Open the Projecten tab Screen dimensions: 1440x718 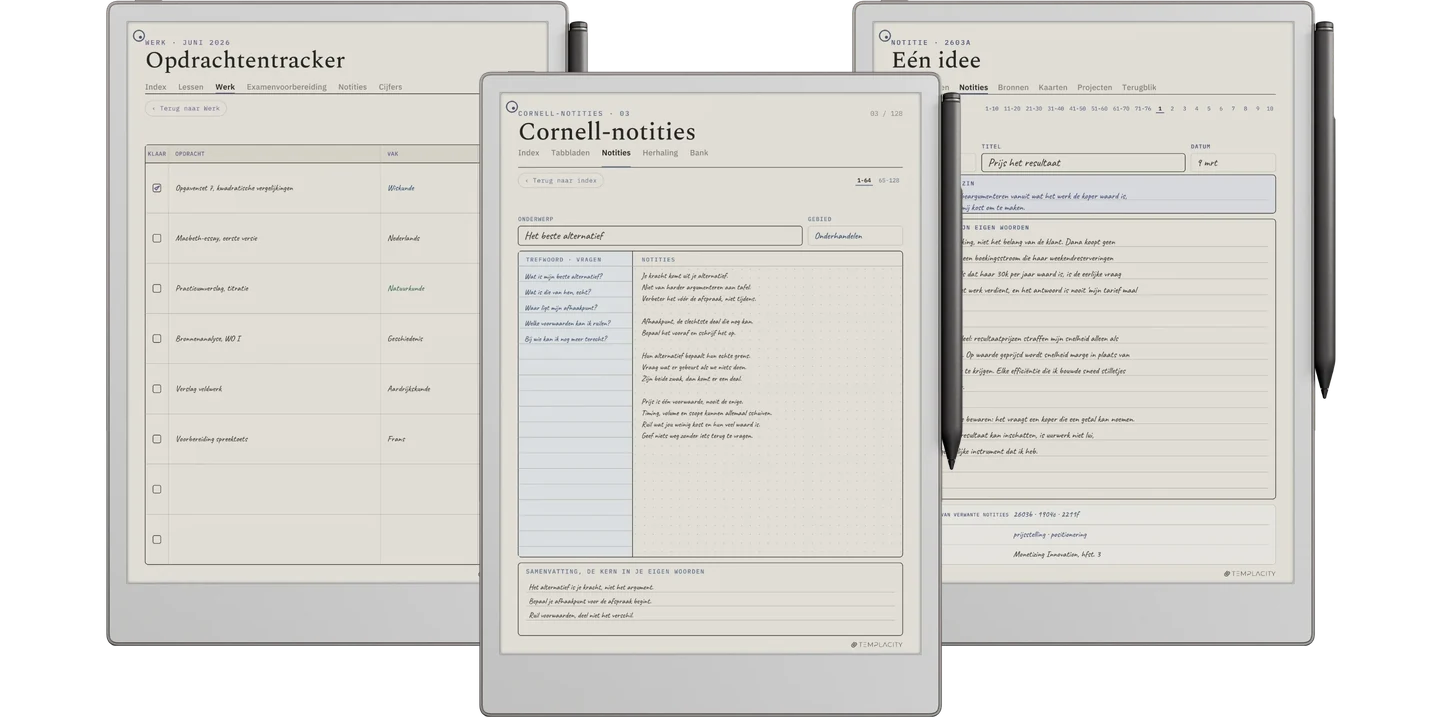coord(1095,88)
